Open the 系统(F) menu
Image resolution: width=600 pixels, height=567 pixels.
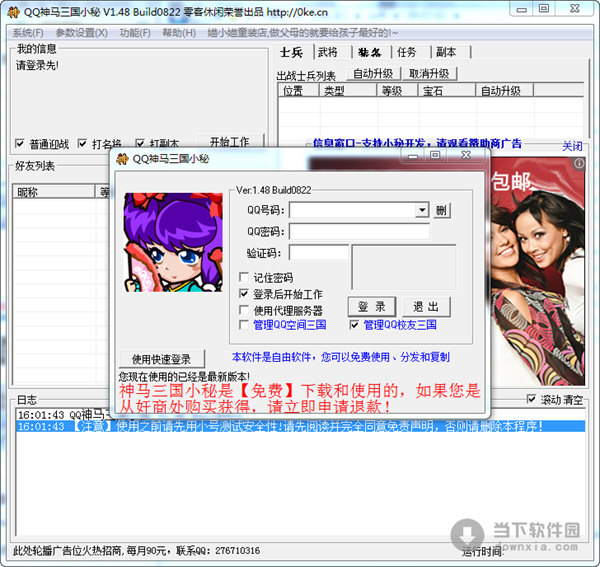[28, 33]
